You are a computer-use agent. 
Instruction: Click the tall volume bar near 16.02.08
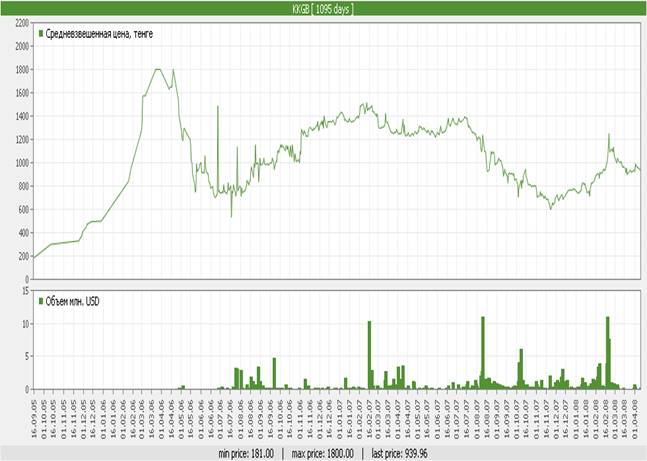coord(607,353)
